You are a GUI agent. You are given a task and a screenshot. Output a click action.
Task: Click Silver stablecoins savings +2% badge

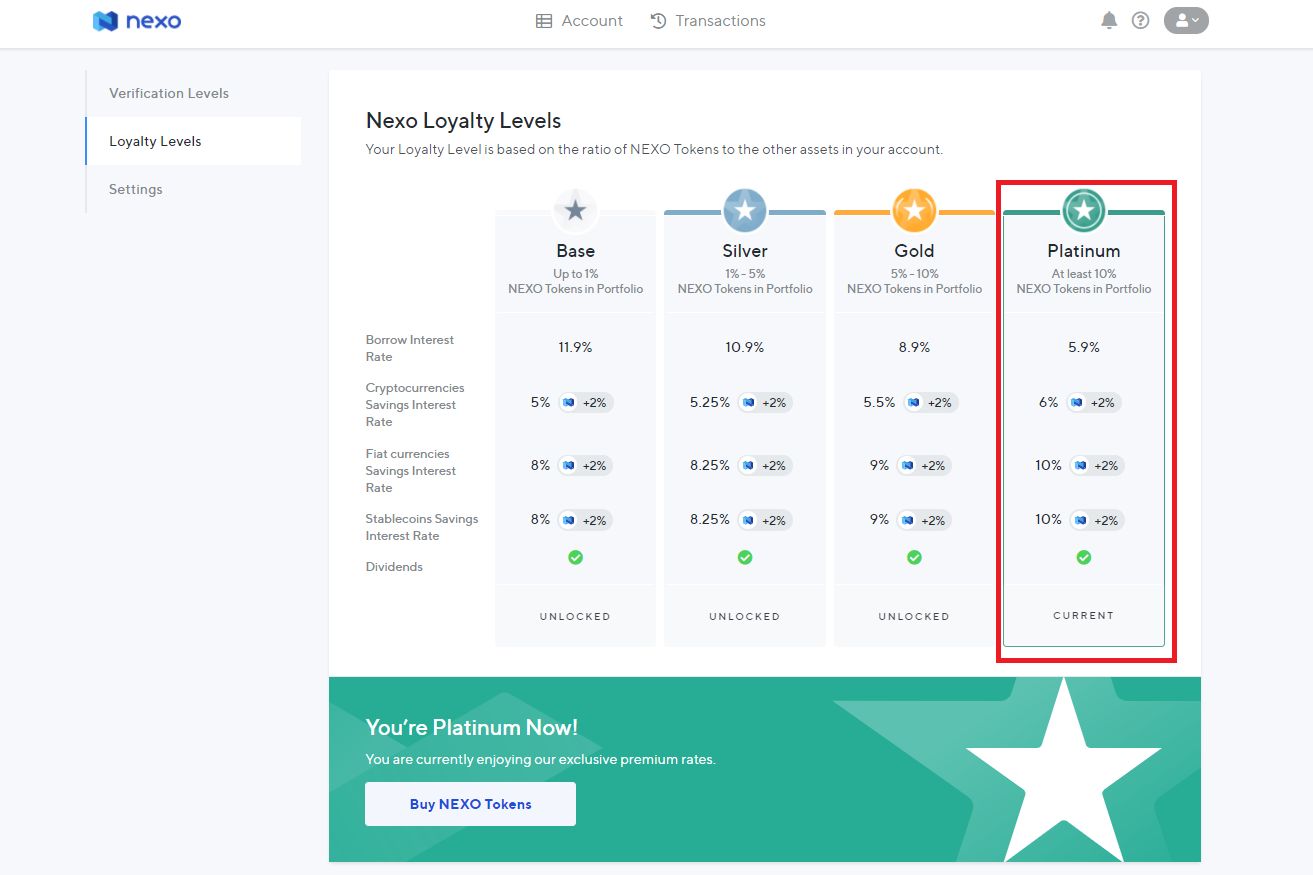765,521
